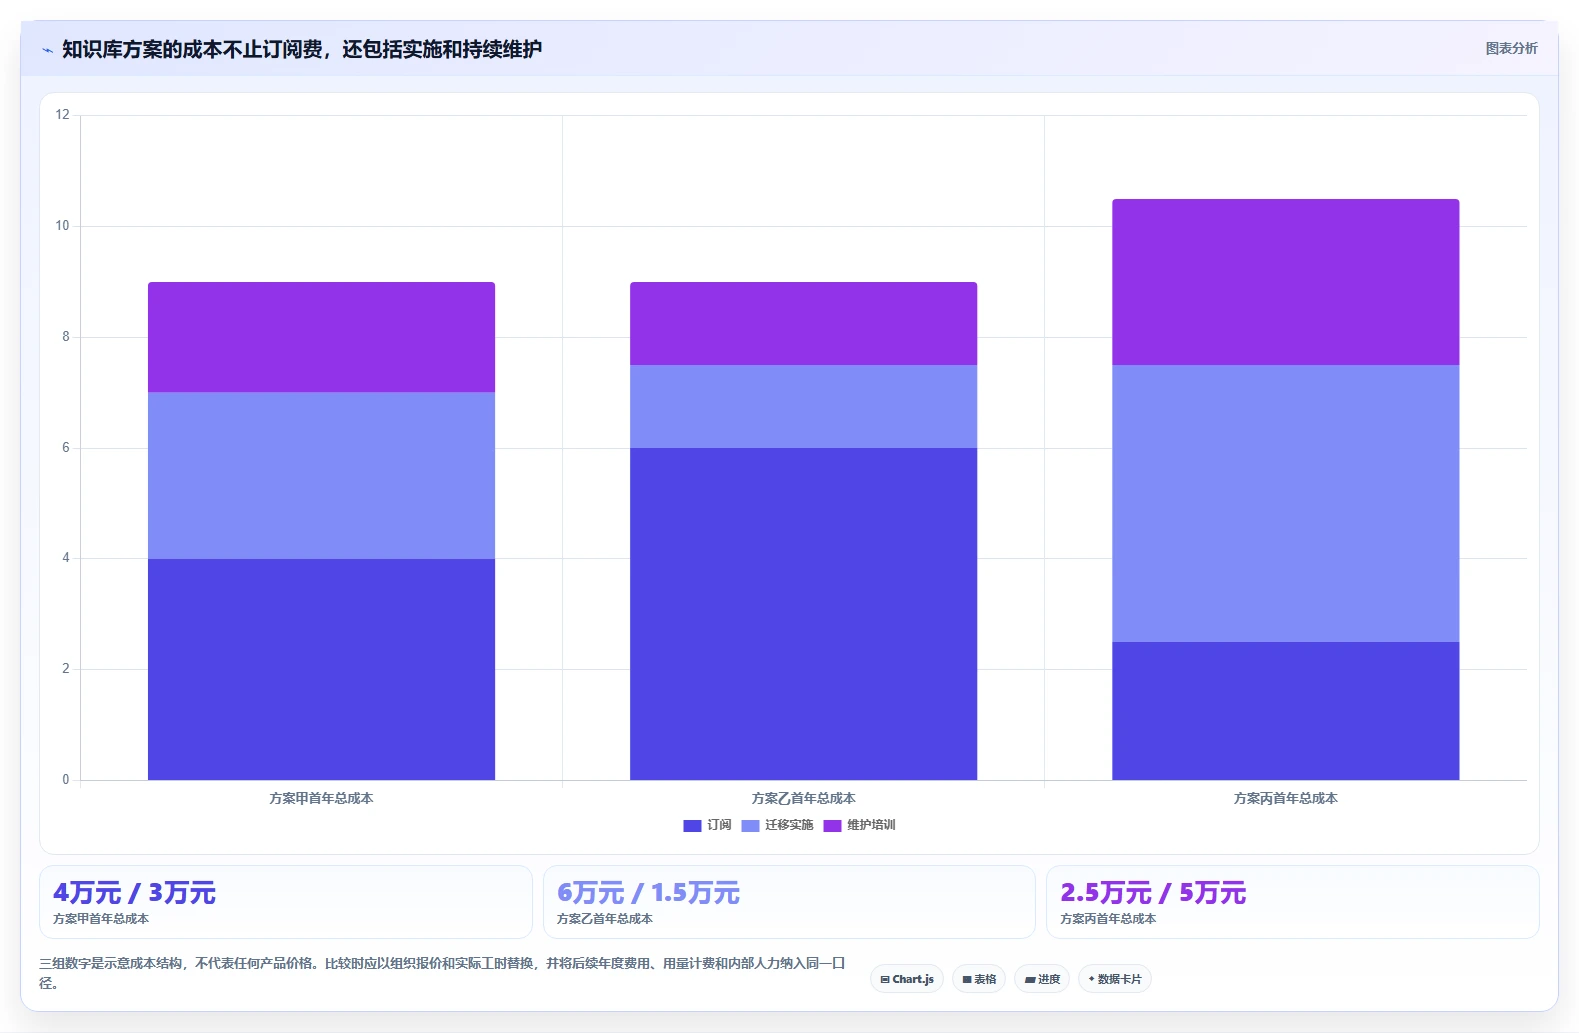Click the 6万元 / 1.5万元 card value
Image resolution: width=1579 pixels, height=1033 pixels.
point(648,893)
